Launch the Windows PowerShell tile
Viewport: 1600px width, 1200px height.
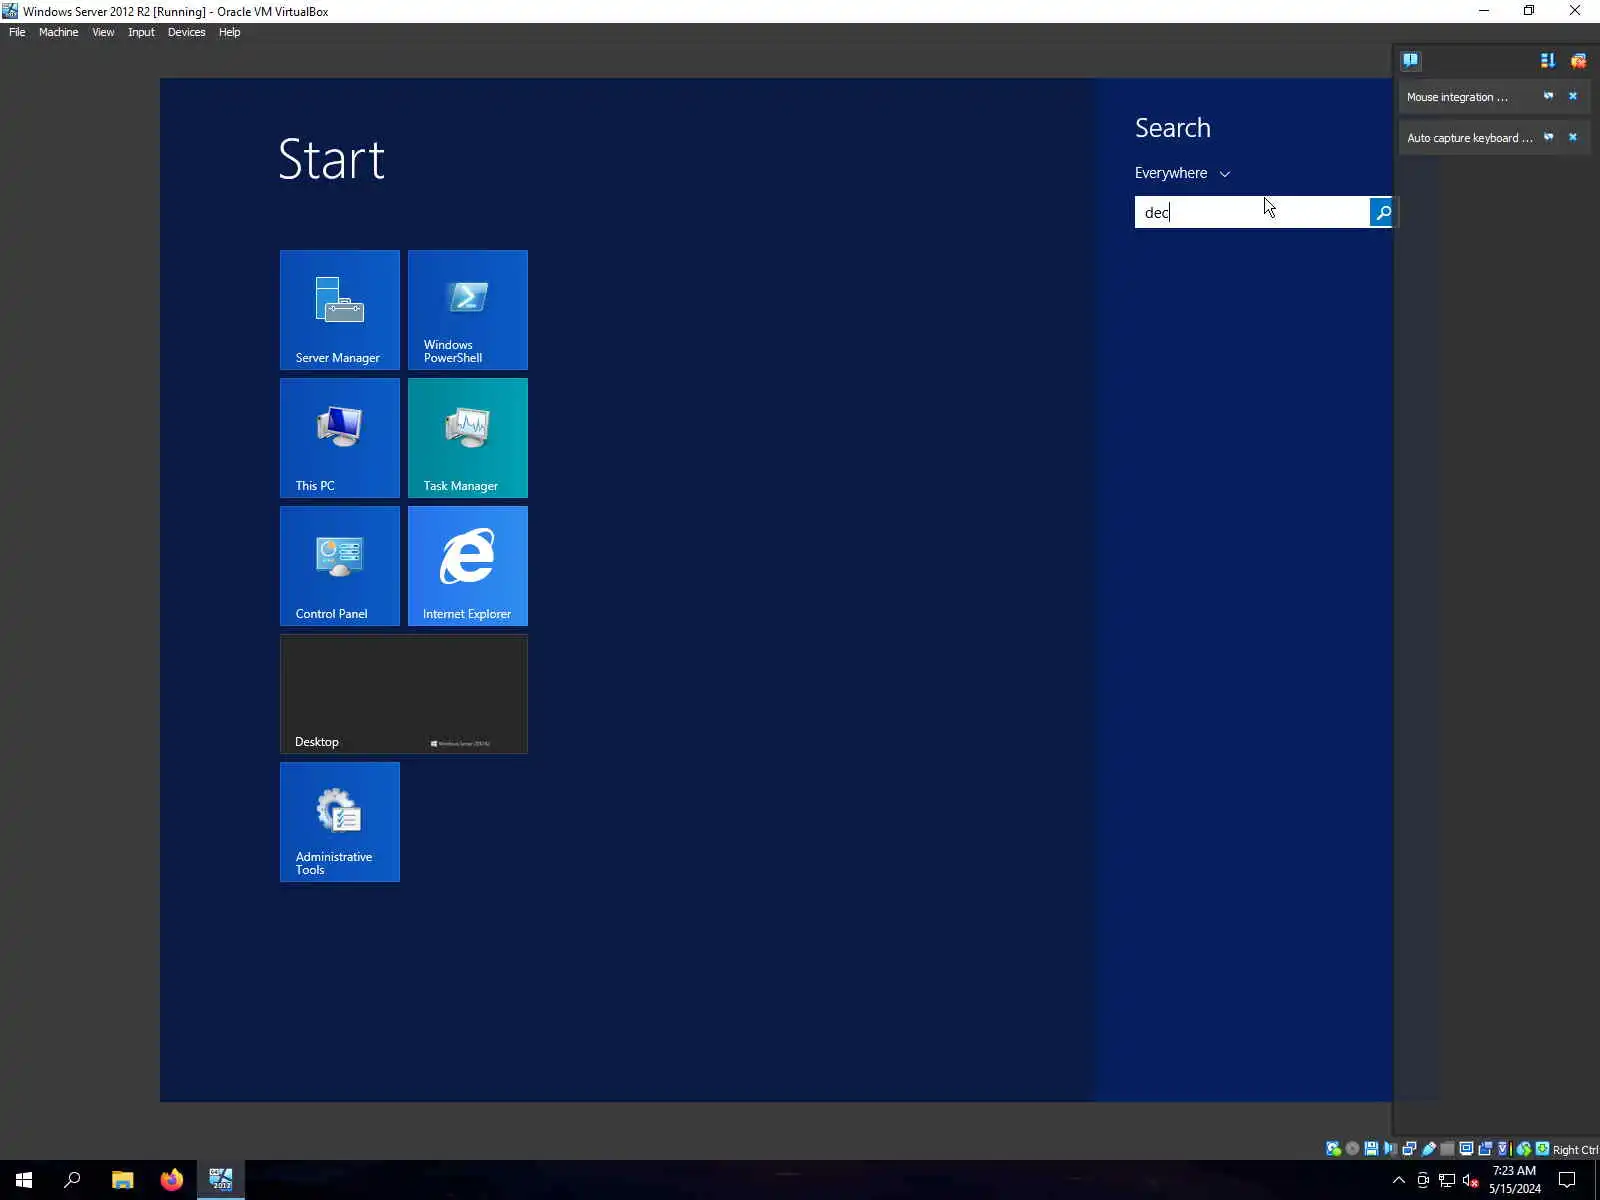[468, 310]
